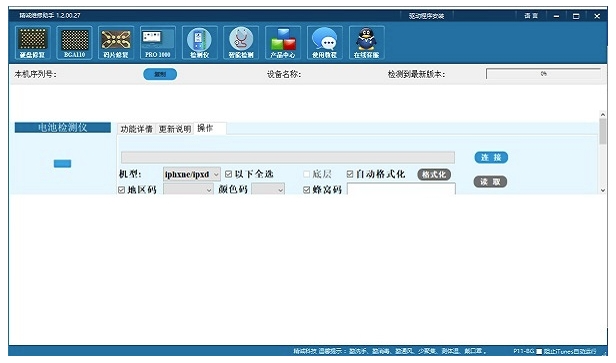Open the 码片修复 chip repair tool
The width and height of the screenshot is (616, 363).
tap(116, 42)
